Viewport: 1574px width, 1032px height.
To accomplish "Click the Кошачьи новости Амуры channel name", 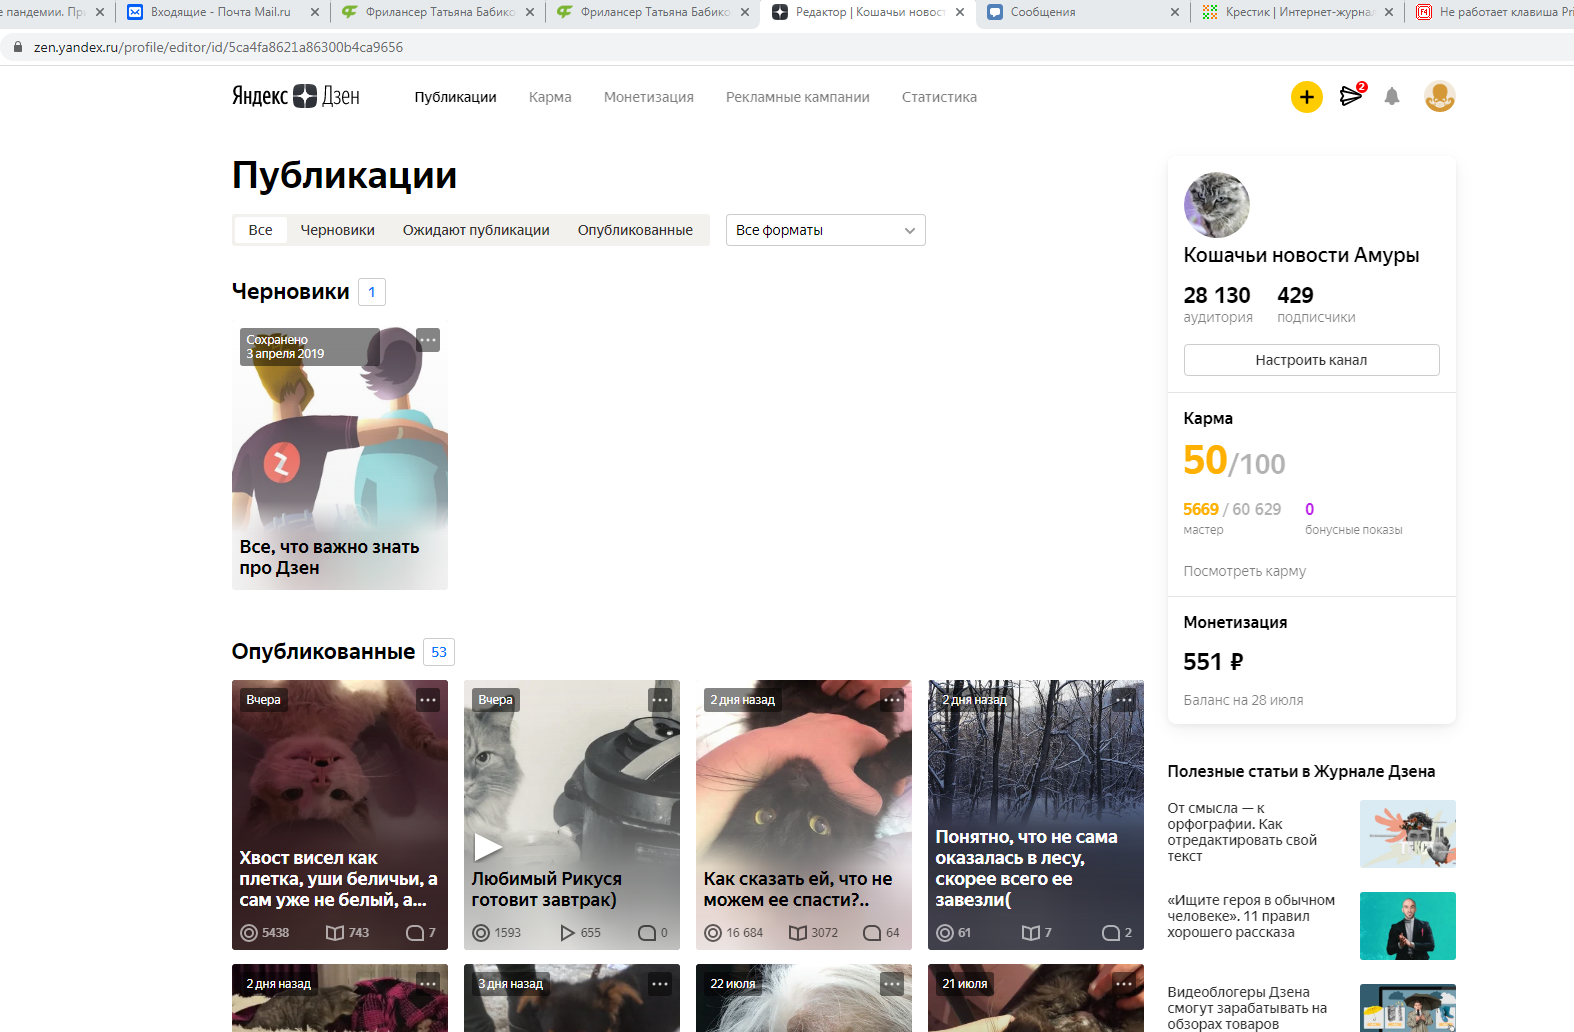I will click(x=1301, y=255).
